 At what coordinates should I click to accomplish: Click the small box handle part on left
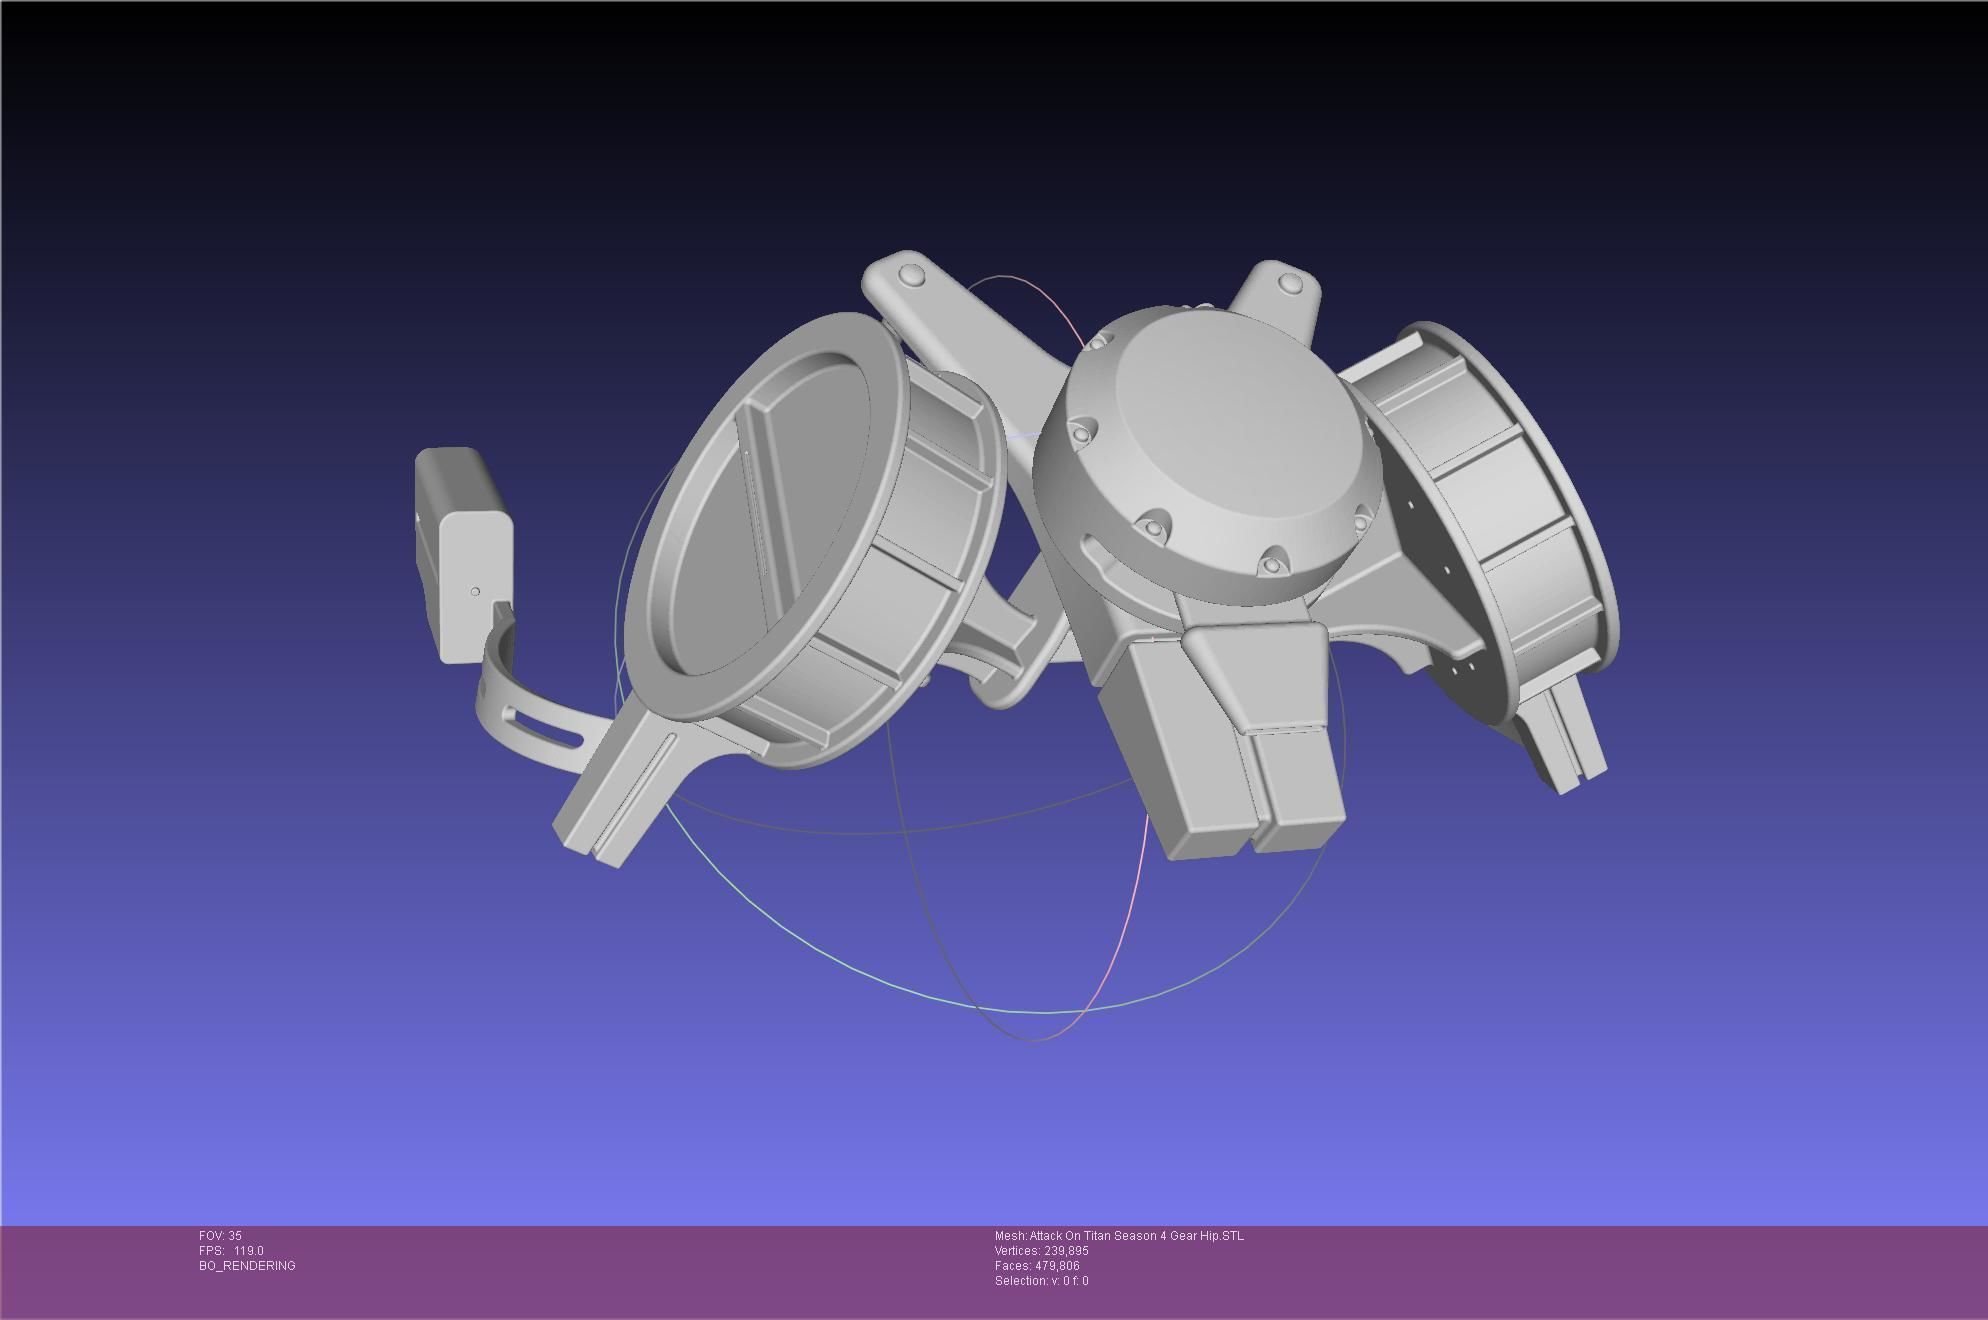pos(463,555)
